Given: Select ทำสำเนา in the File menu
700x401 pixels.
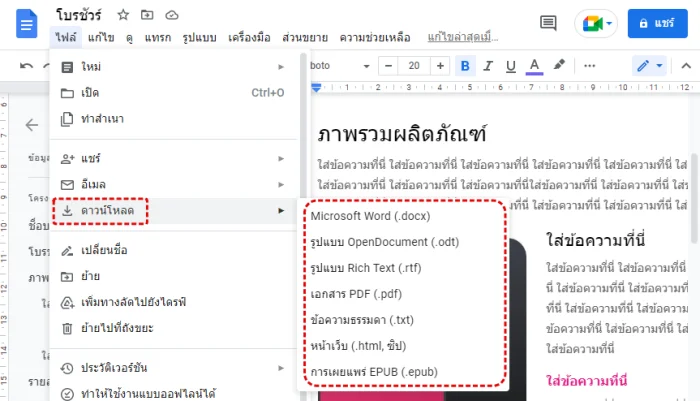Looking at the screenshot, I should coord(173,119).
